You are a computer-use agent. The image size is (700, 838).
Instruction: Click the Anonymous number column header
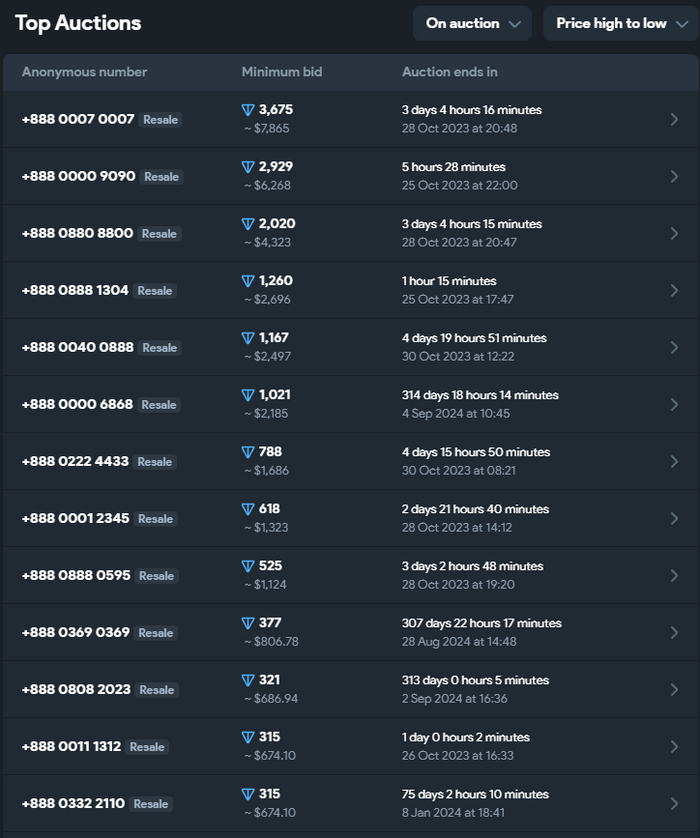coord(84,72)
